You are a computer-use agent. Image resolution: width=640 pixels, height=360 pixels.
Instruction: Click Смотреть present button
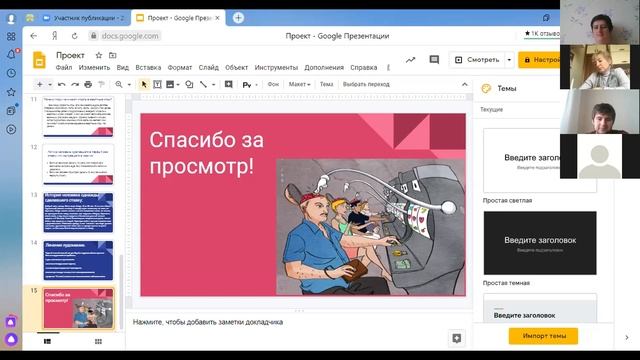pos(477,60)
